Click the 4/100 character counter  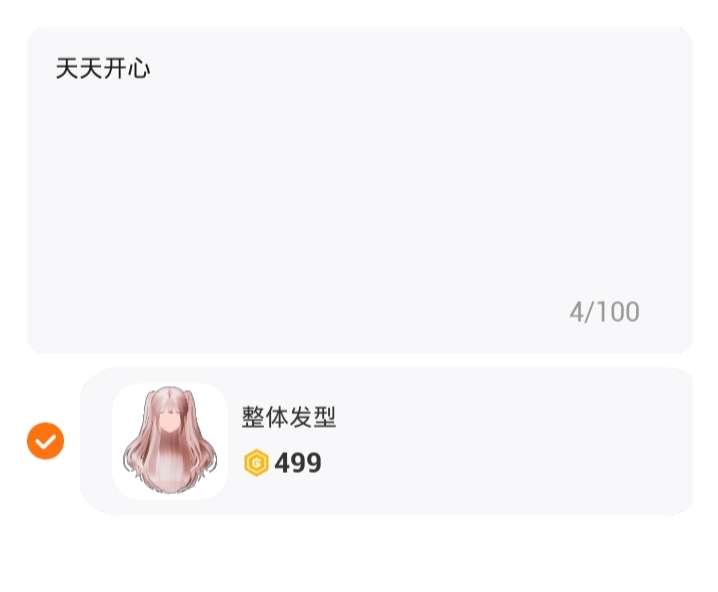(604, 312)
